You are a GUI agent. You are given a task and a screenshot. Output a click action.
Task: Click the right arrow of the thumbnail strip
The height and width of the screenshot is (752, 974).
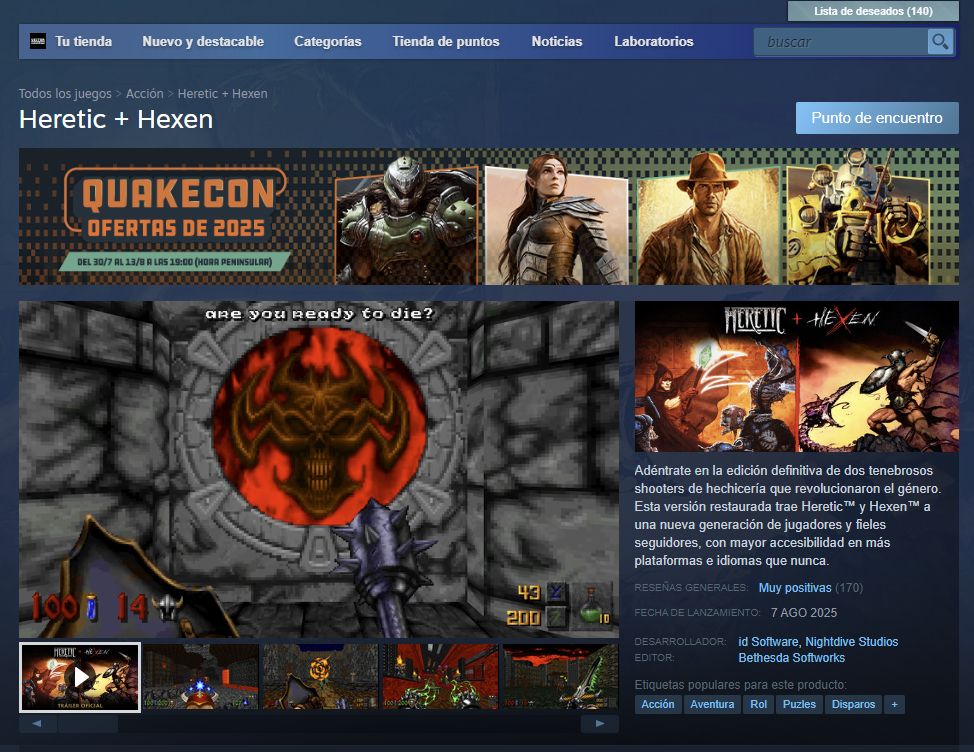[x=599, y=723]
